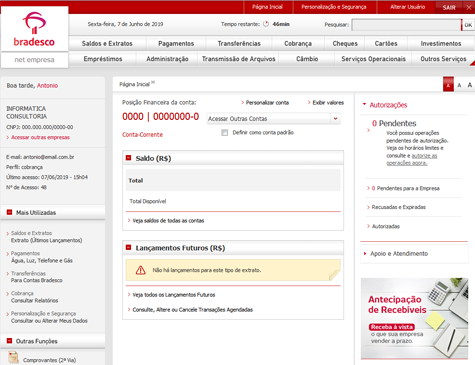Click the session timer clock icon
The image size is (475, 365).
click(266, 24)
